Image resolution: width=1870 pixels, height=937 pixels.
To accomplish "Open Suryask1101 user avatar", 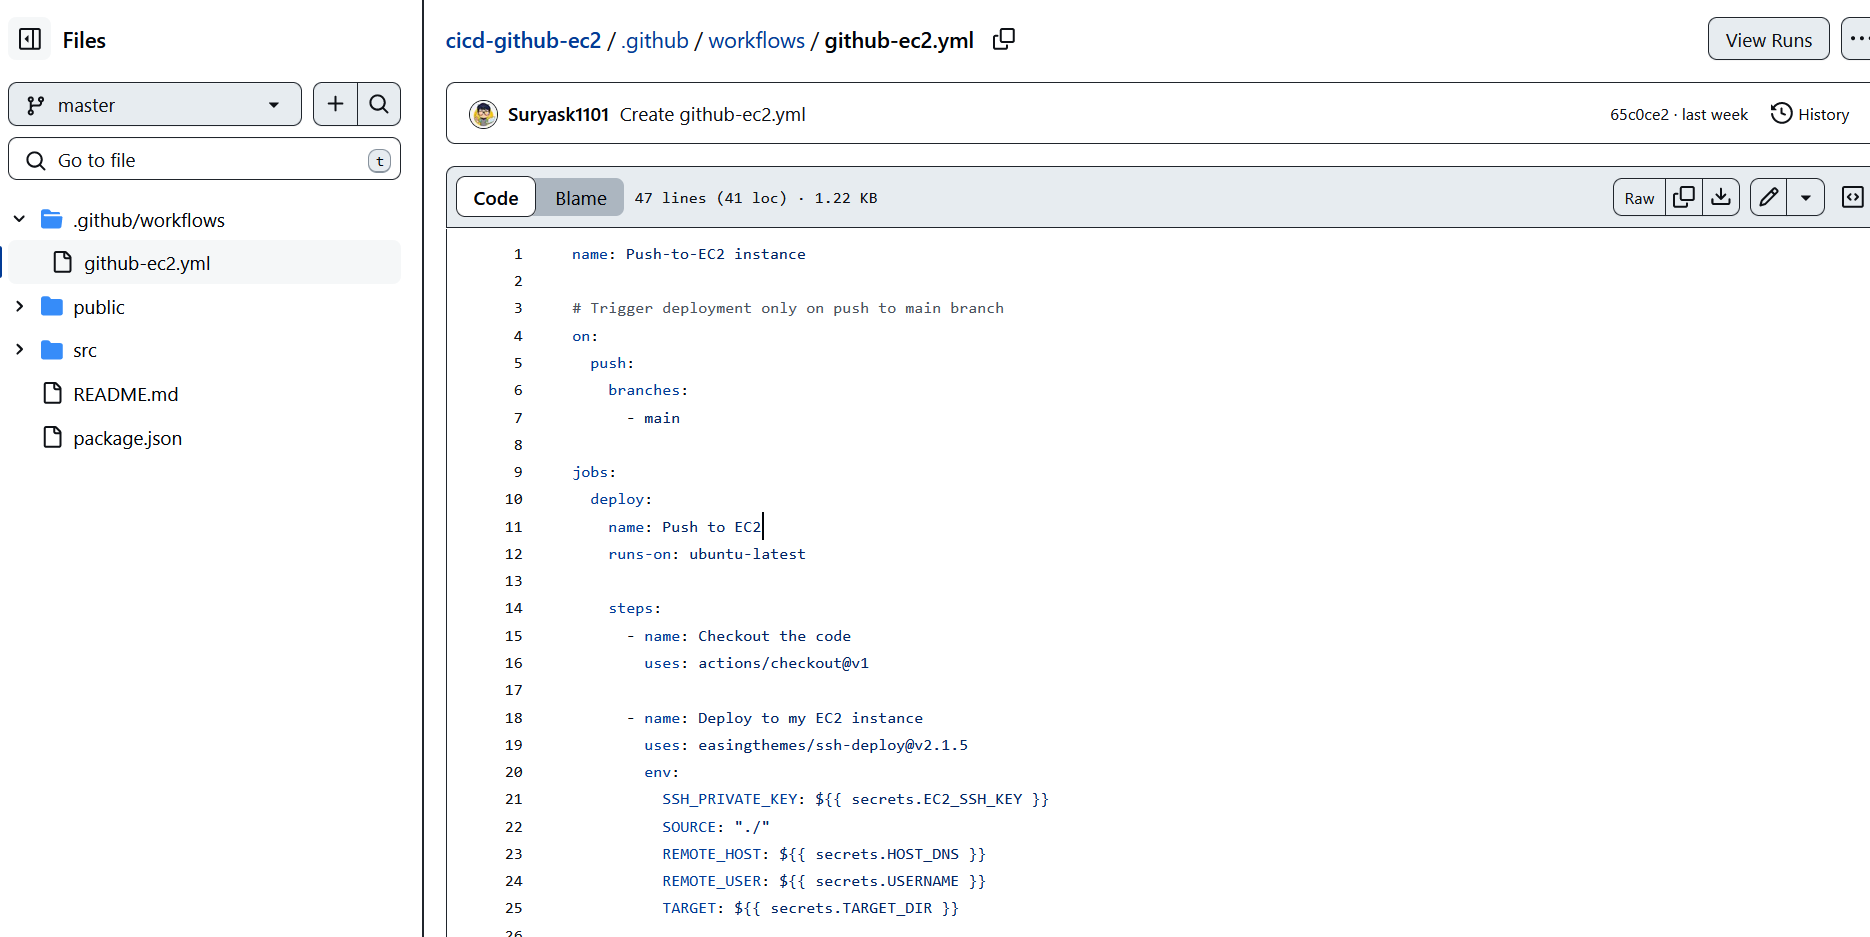I will tap(484, 114).
